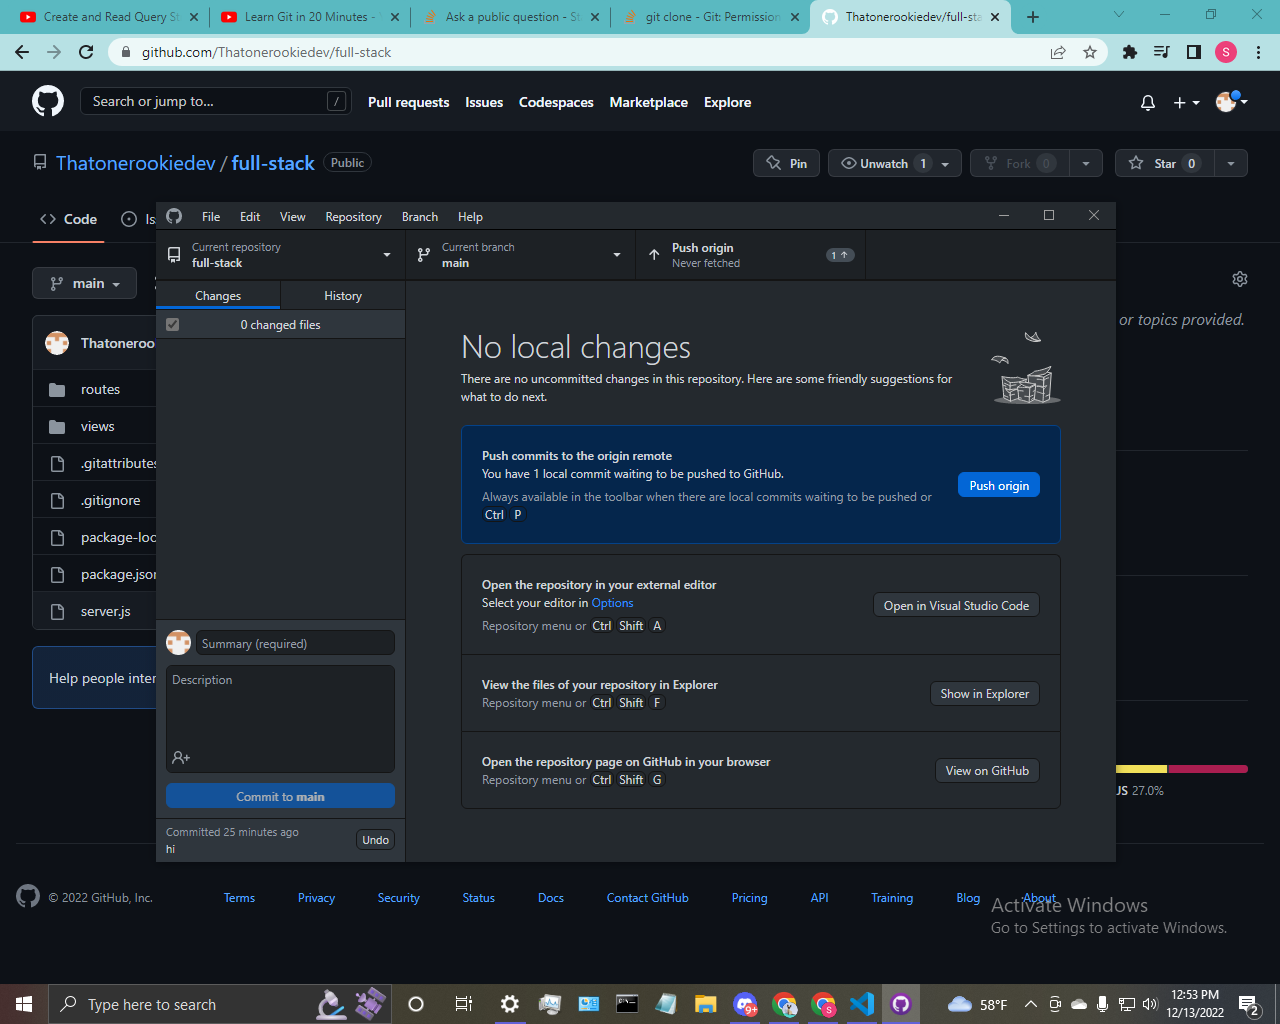
Task: Click the Pin button on the repository
Action: point(786,163)
